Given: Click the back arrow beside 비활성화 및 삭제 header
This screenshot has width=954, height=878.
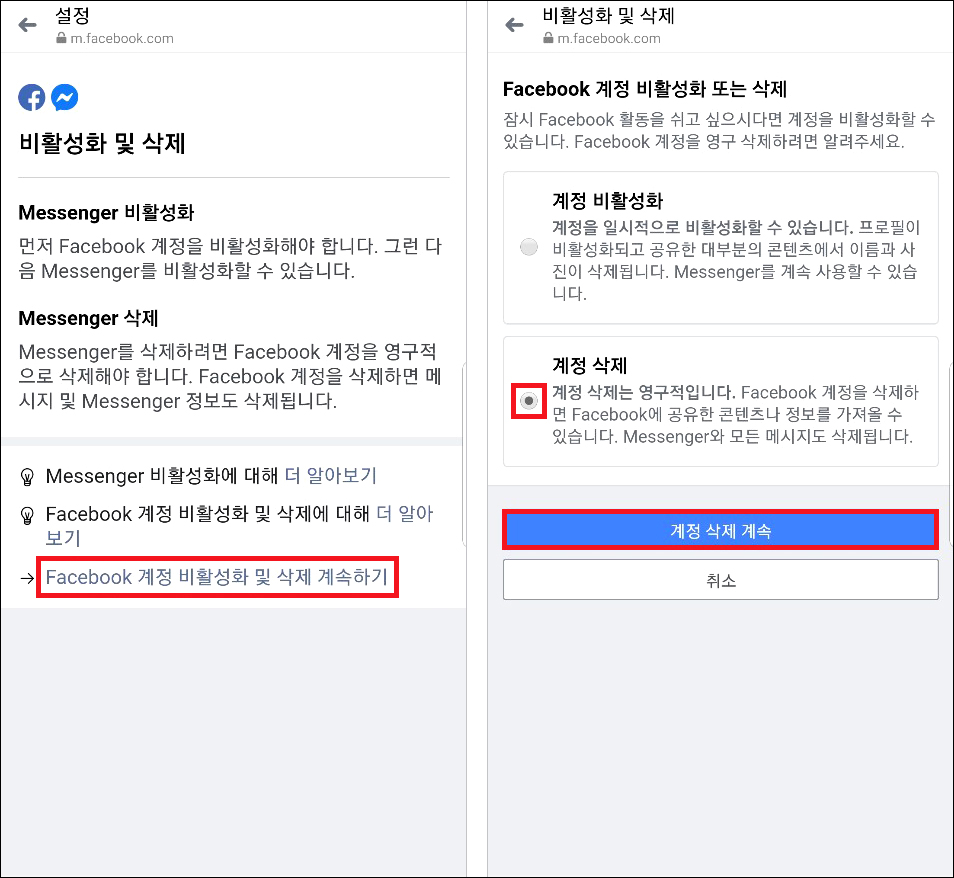Looking at the screenshot, I should point(514,25).
